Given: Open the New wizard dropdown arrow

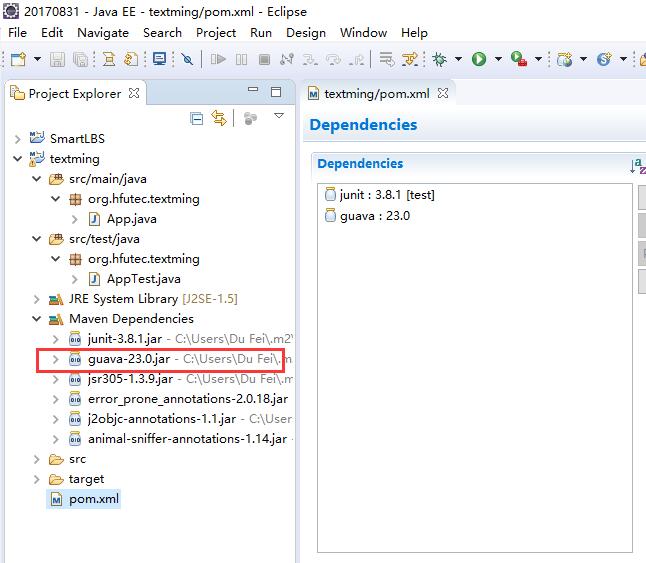Looking at the screenshot, I should pos(37,59).
